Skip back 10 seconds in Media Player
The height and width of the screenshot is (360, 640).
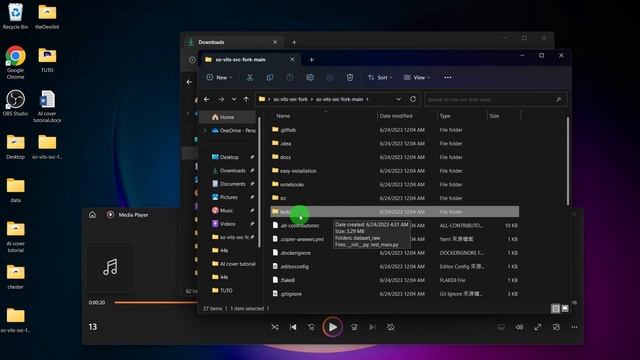tap(311, 327)
